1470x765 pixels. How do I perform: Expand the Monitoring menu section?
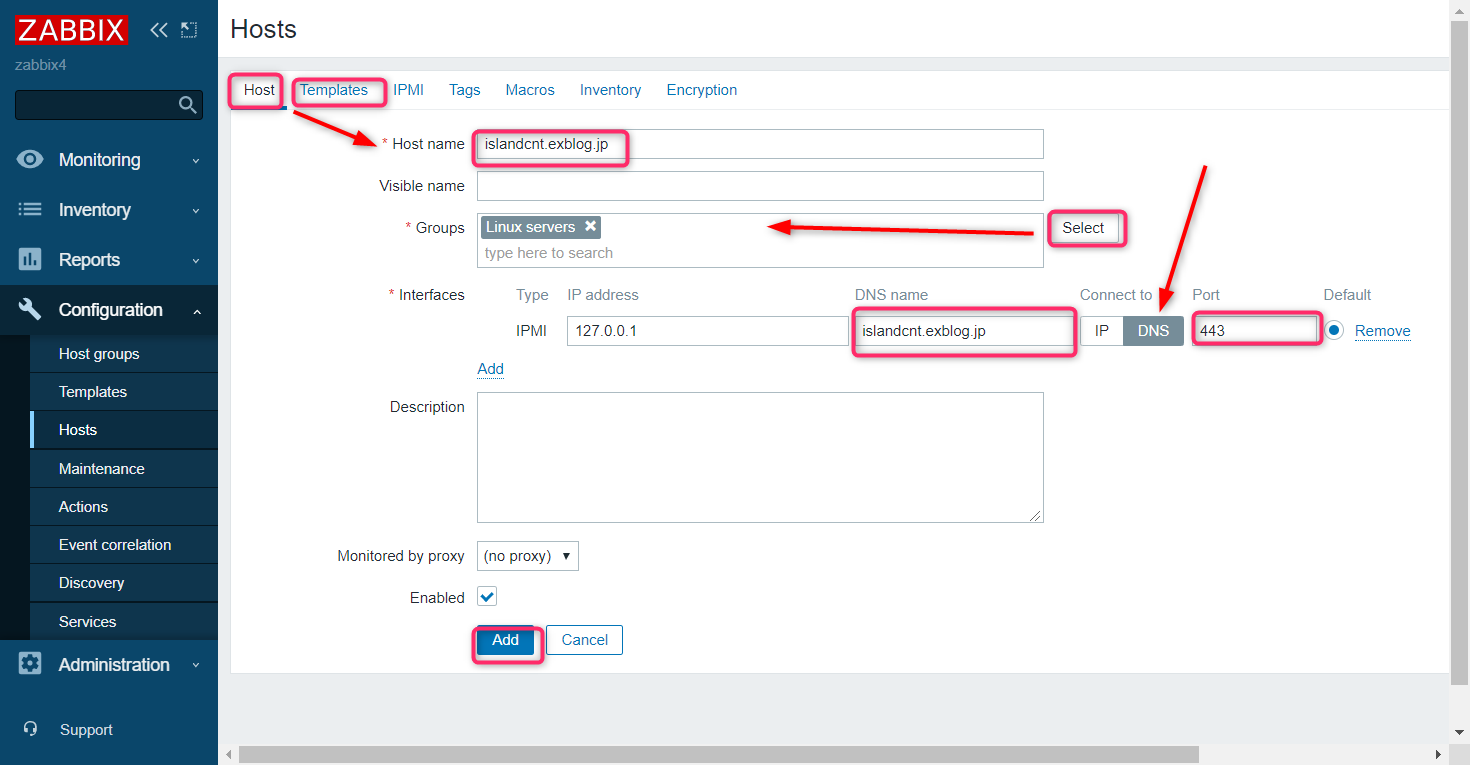point(109,160)
